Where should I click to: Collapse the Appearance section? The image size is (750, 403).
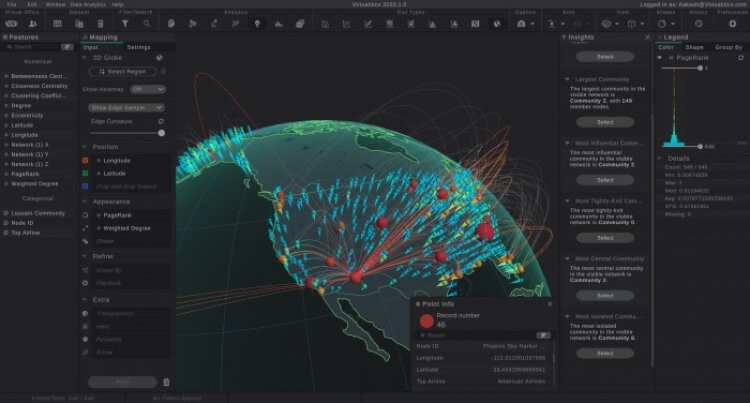tap(85, 202)
